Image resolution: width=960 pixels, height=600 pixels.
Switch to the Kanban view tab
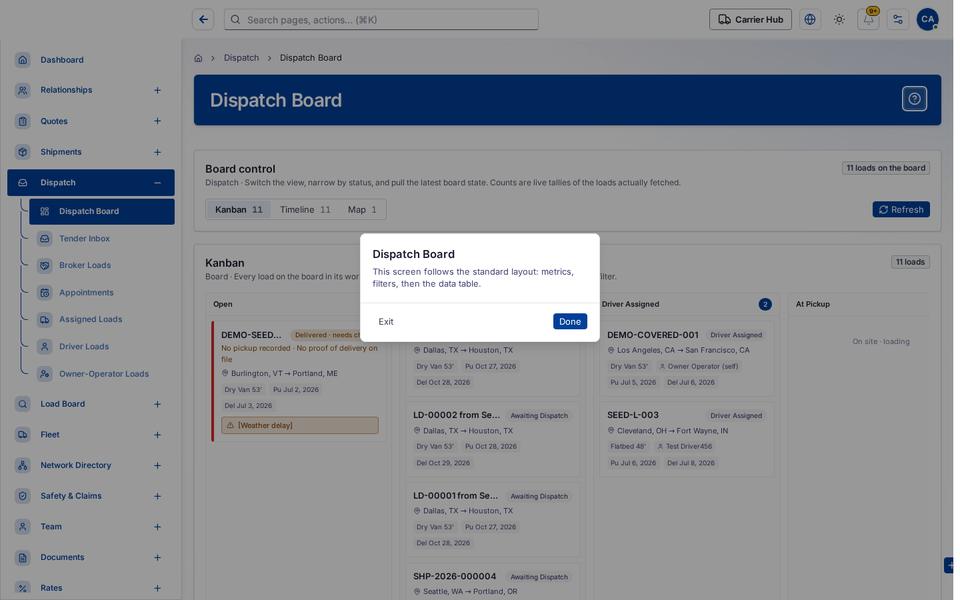(x=238, y=210)
